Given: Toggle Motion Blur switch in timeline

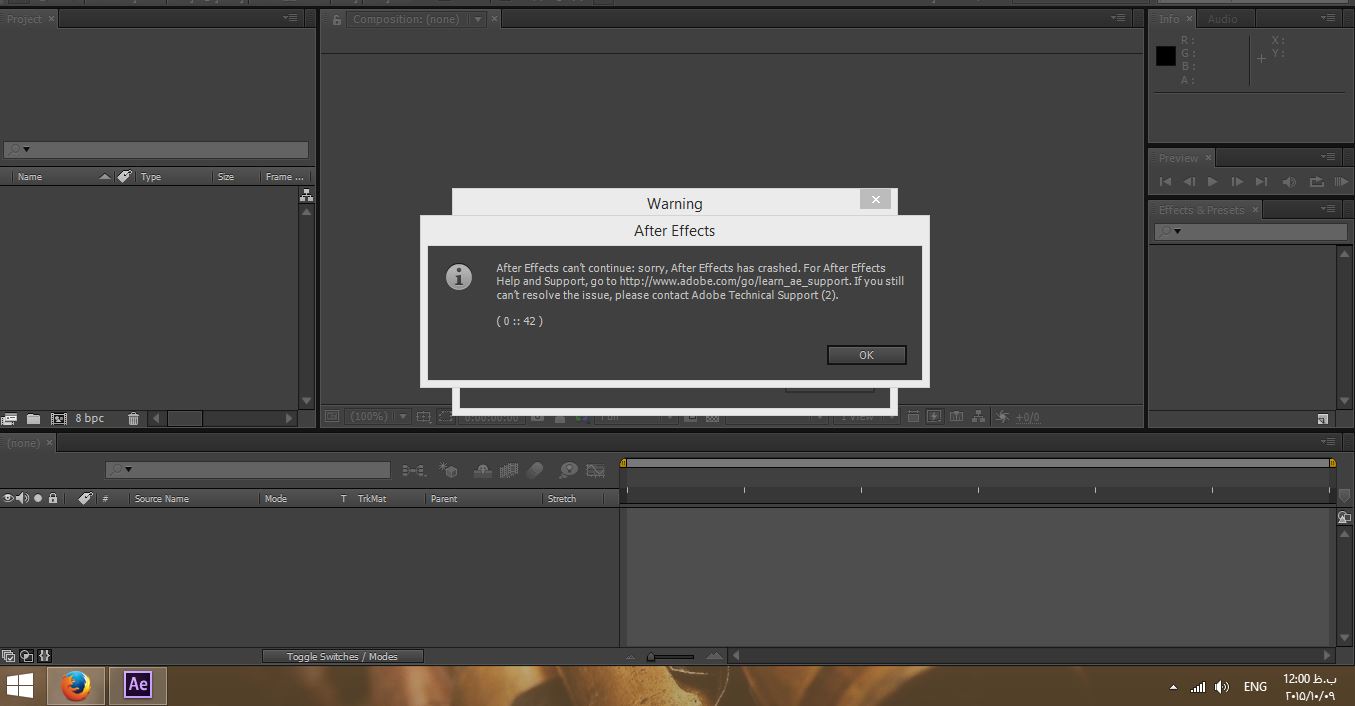Looking at the screenshot, I should (x=535, y=469).
